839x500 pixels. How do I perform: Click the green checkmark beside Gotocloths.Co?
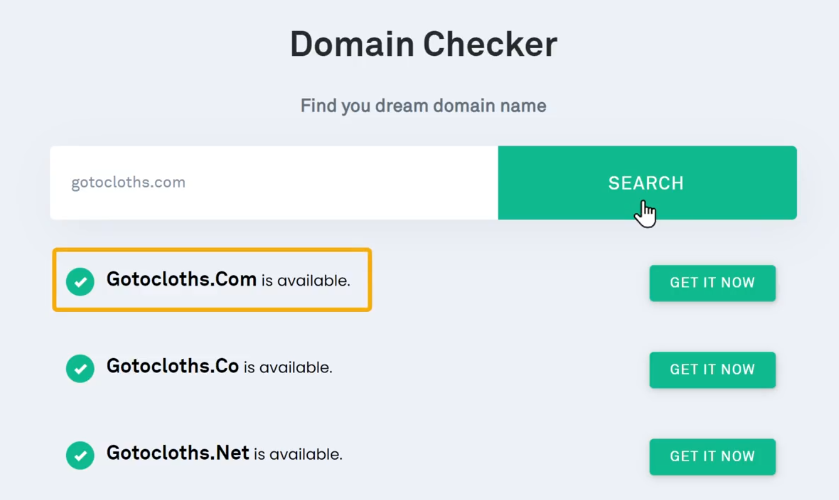pos(80,368)
